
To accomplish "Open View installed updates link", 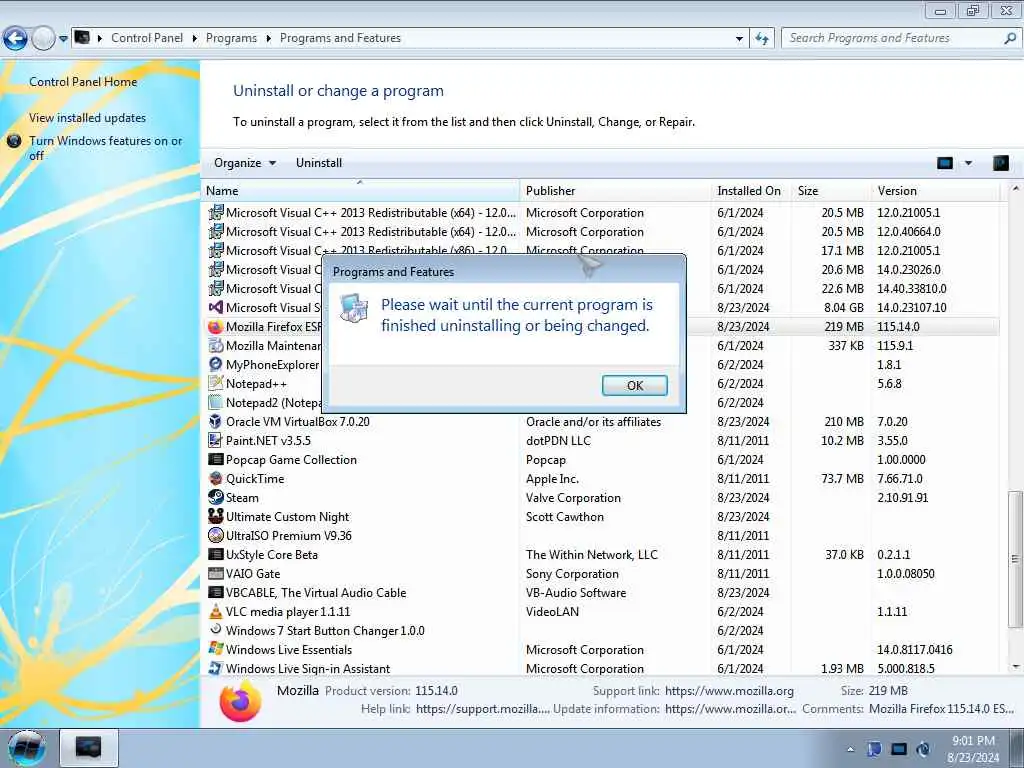I will [x=88, y=118].
